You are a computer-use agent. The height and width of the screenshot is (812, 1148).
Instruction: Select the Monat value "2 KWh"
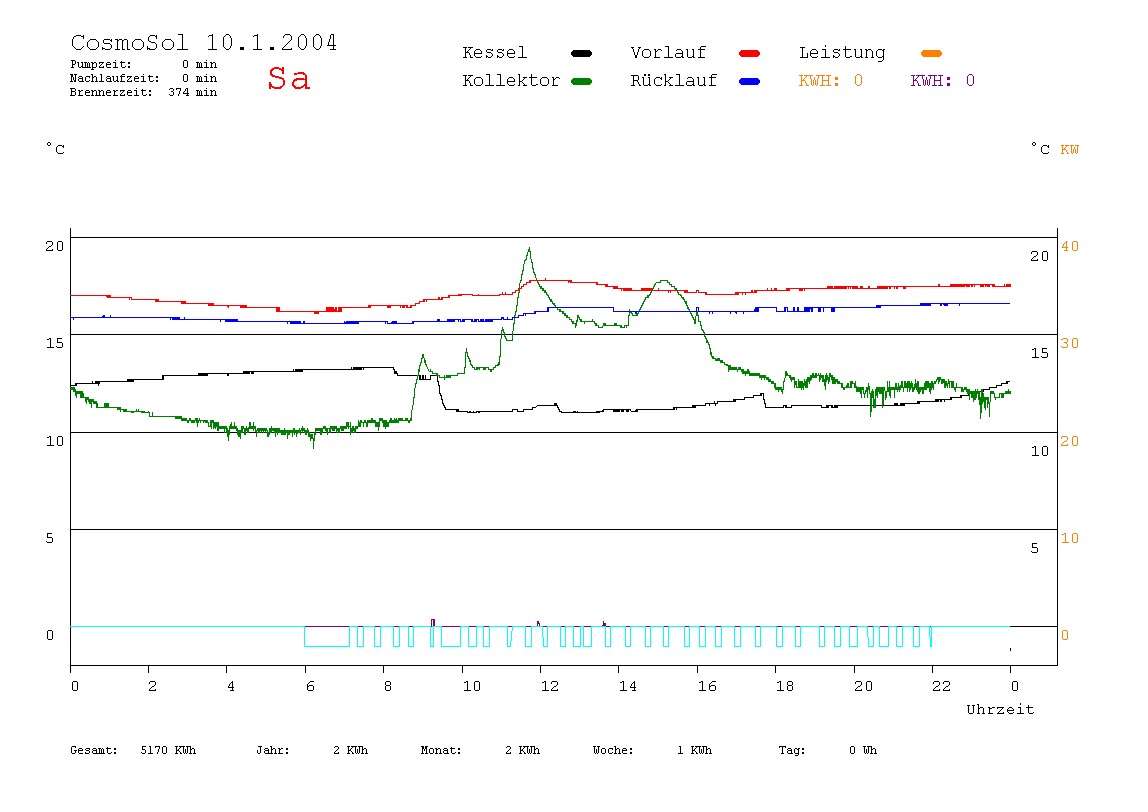[x=522, y=750]
